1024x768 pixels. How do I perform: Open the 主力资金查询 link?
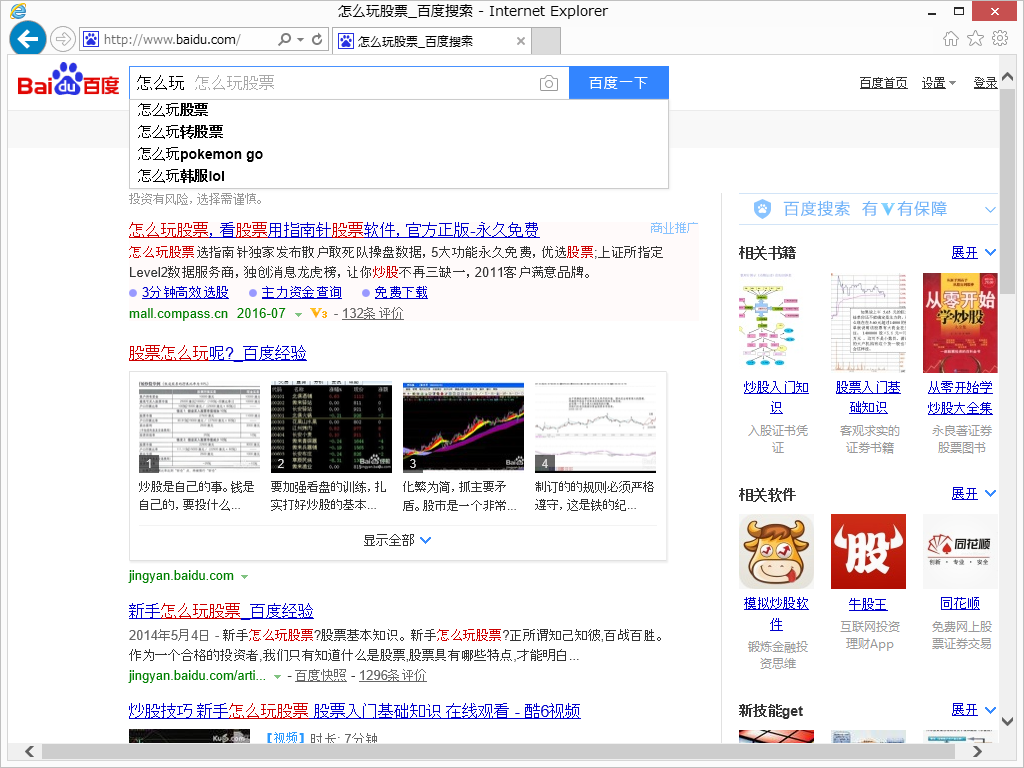point(302,293)
